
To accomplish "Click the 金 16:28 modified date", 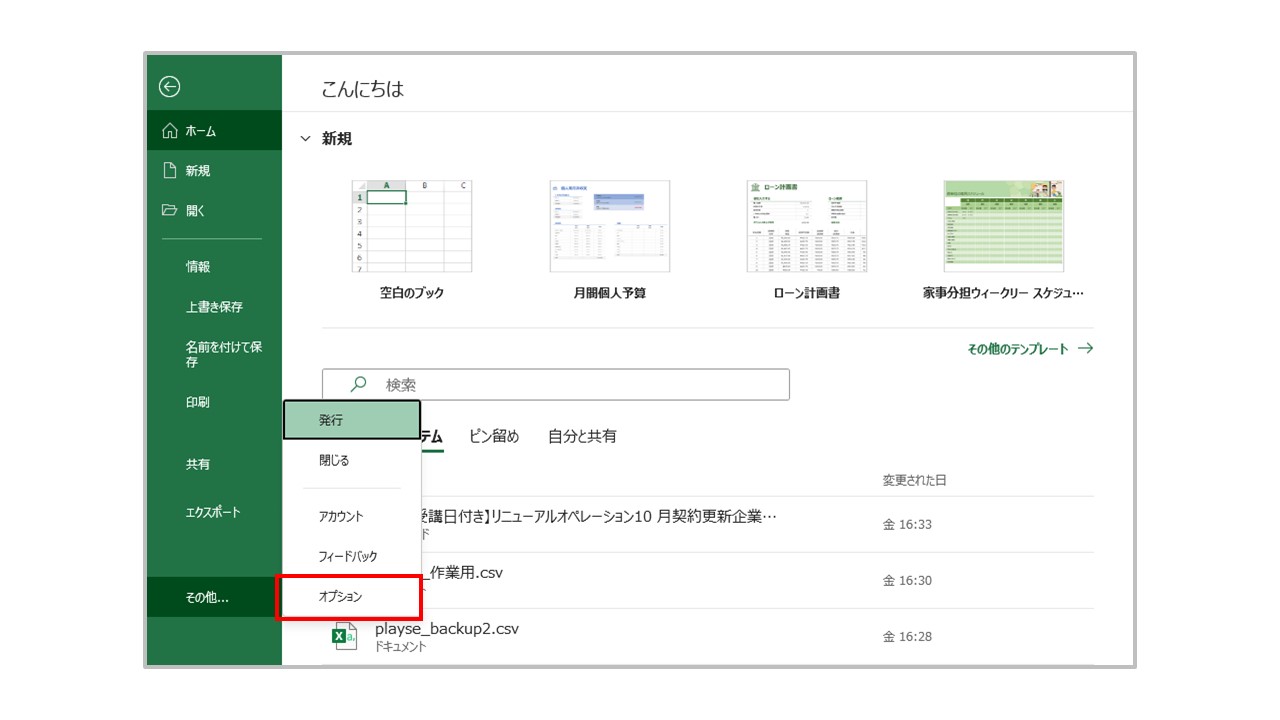I will (x=907, y=637).
